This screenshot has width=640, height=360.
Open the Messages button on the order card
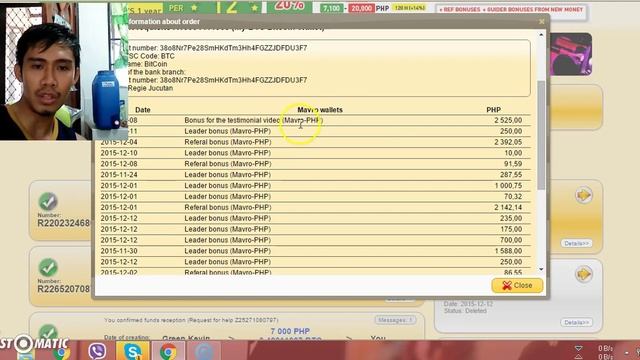click(395, 320)
